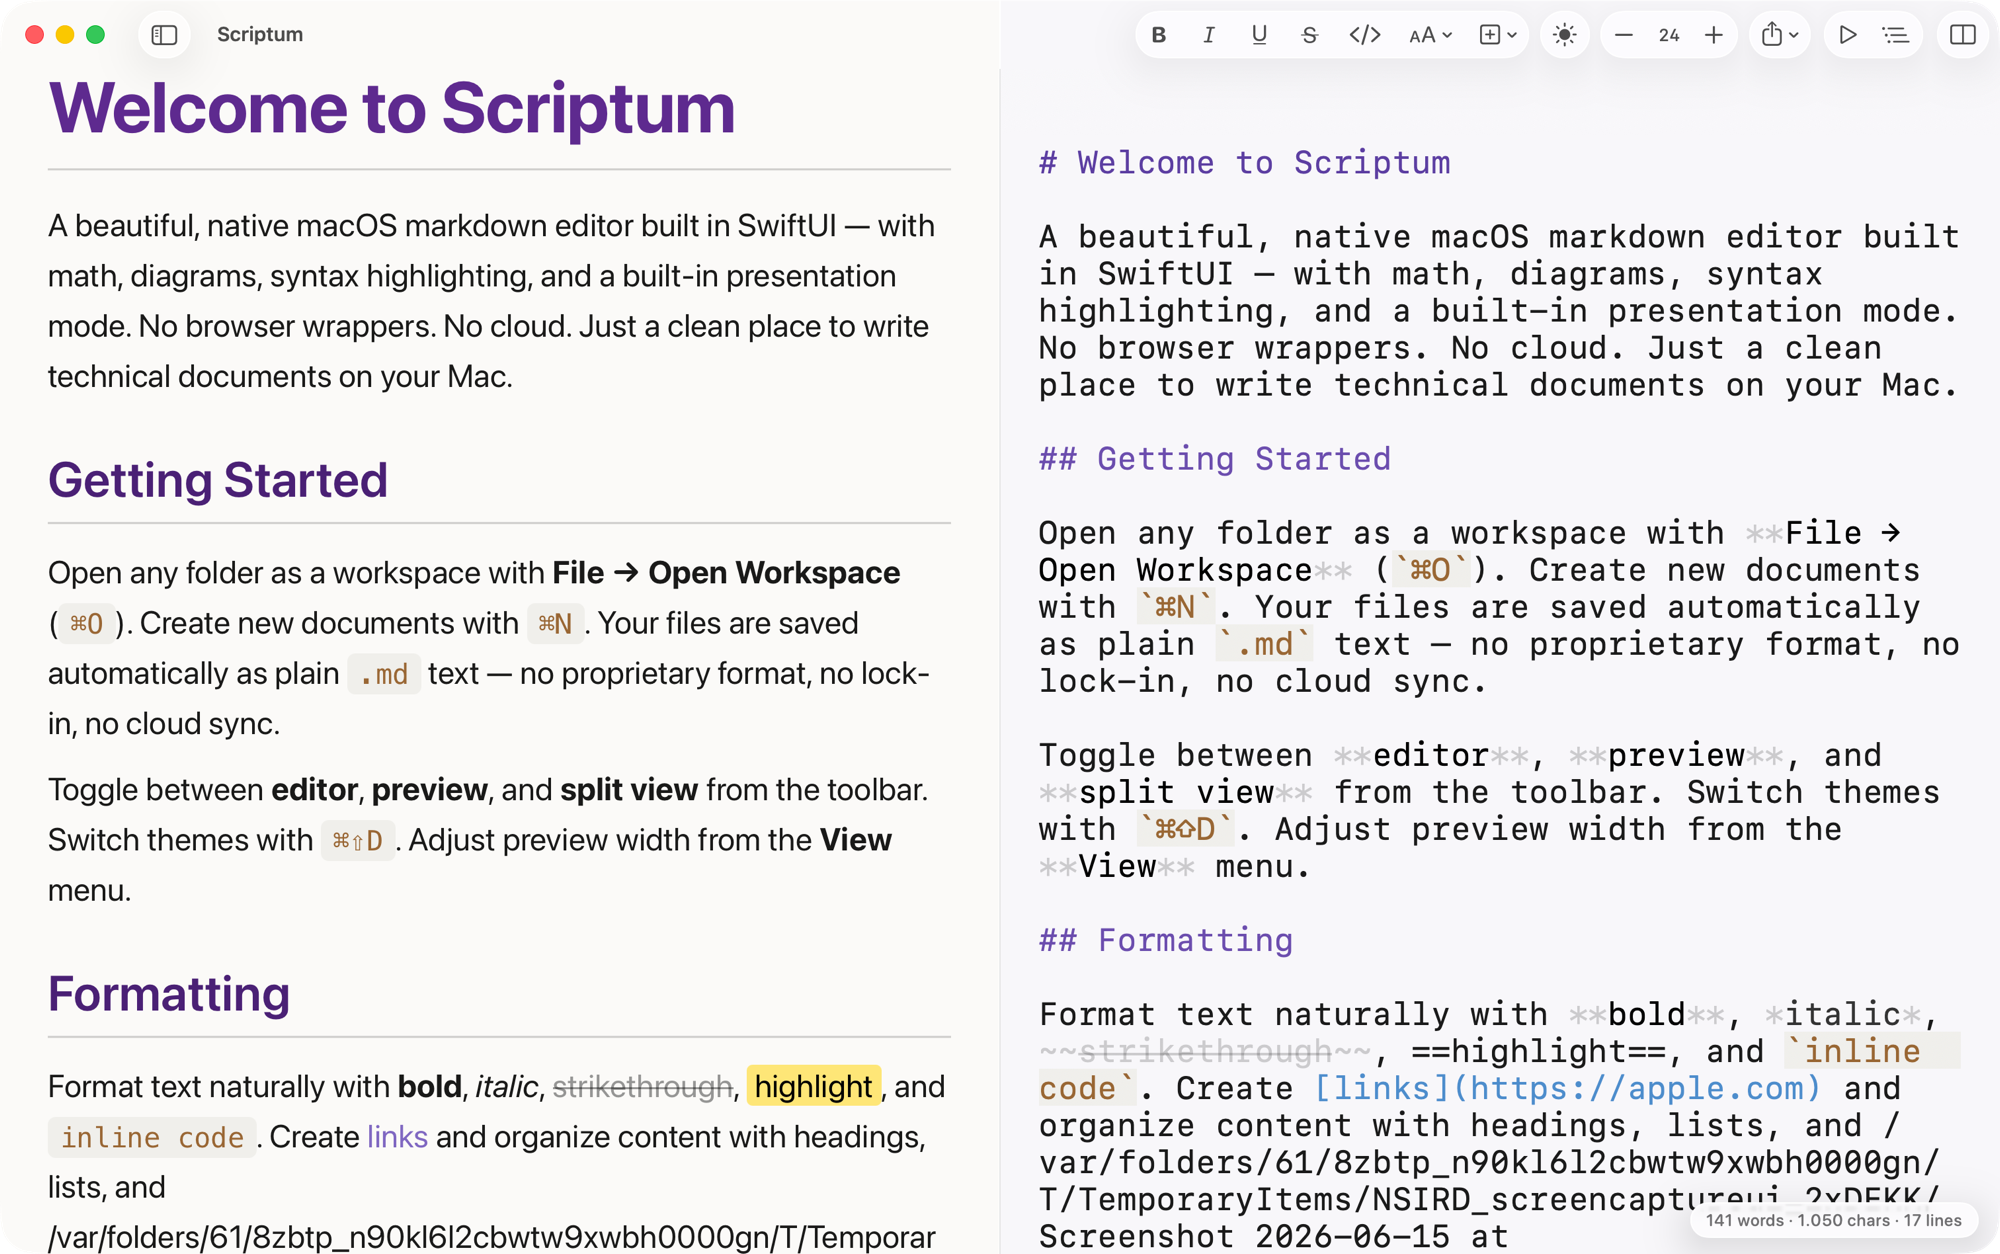Click the Getting Started preview heading
Viewport: 2000px width, 1254px height.
[217, 480]
